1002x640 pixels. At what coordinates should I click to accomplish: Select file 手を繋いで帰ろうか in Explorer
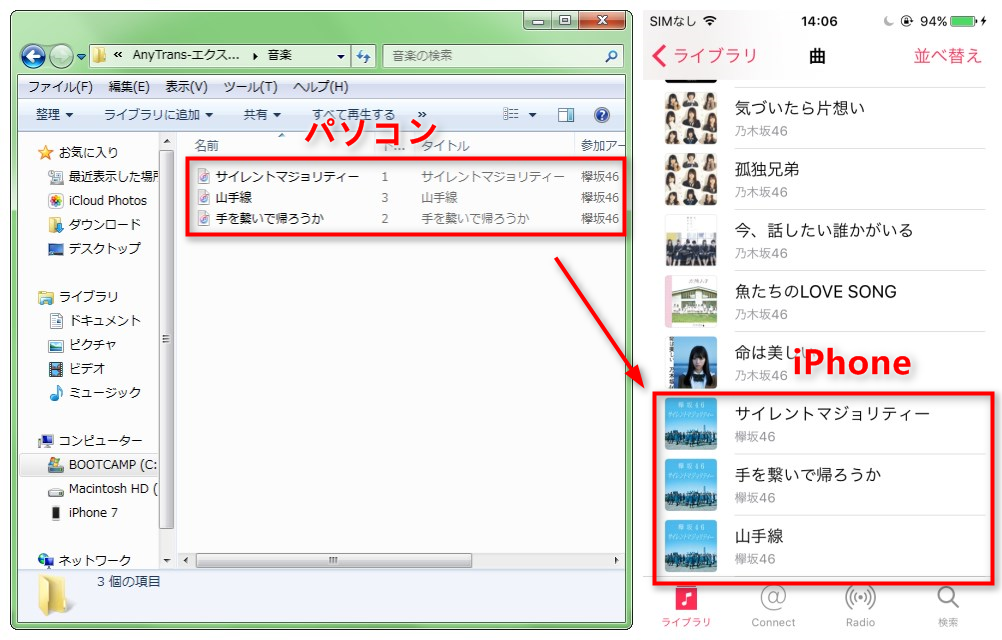(x=270, y=219)
